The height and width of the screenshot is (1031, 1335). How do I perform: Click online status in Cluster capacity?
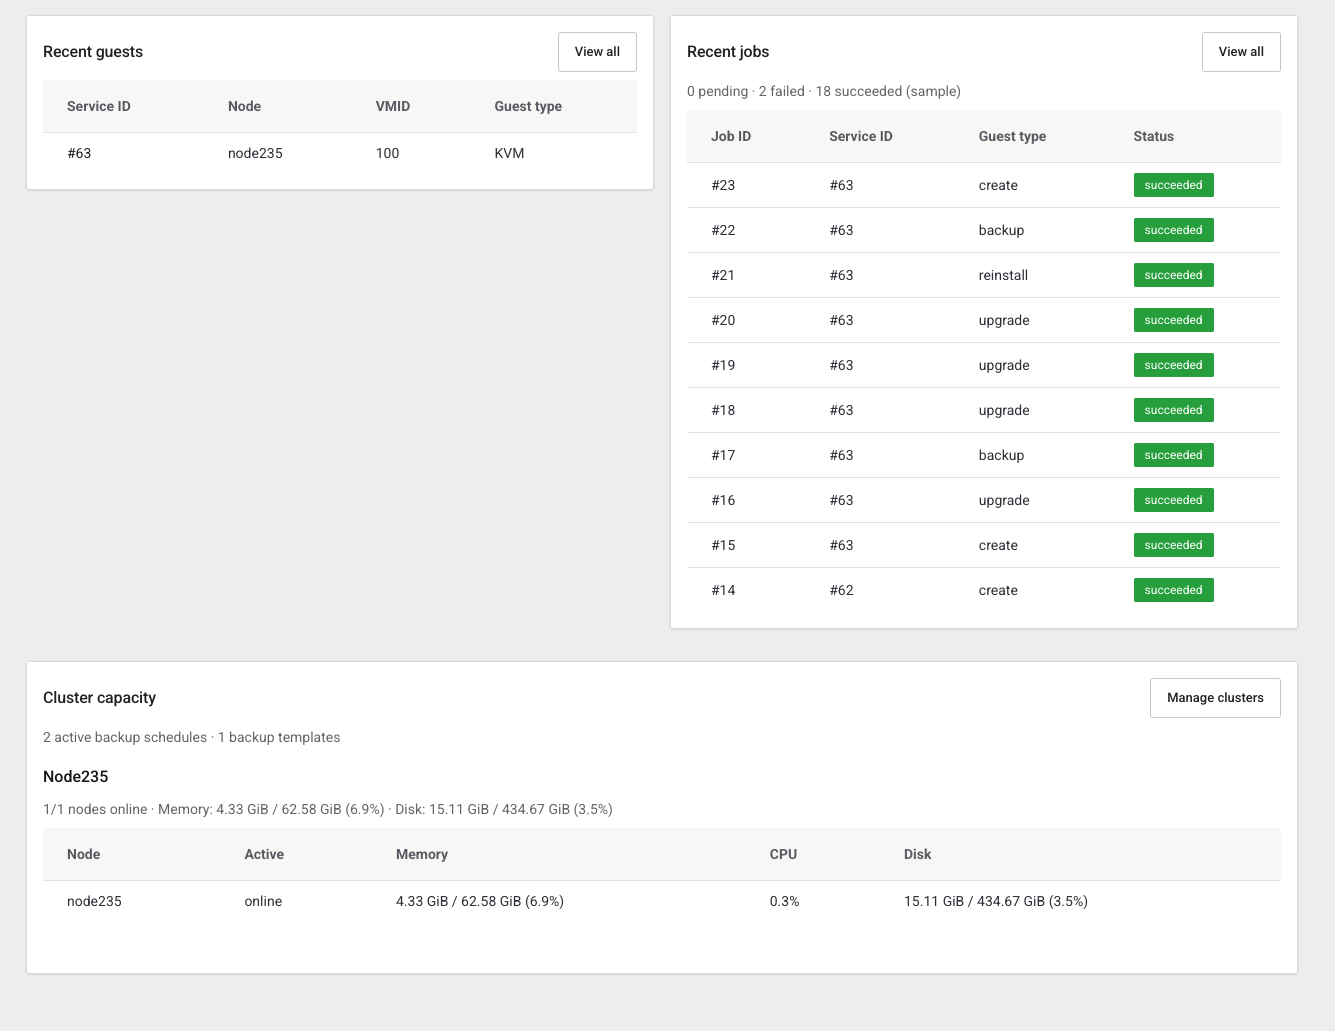[x=263, y=901]
